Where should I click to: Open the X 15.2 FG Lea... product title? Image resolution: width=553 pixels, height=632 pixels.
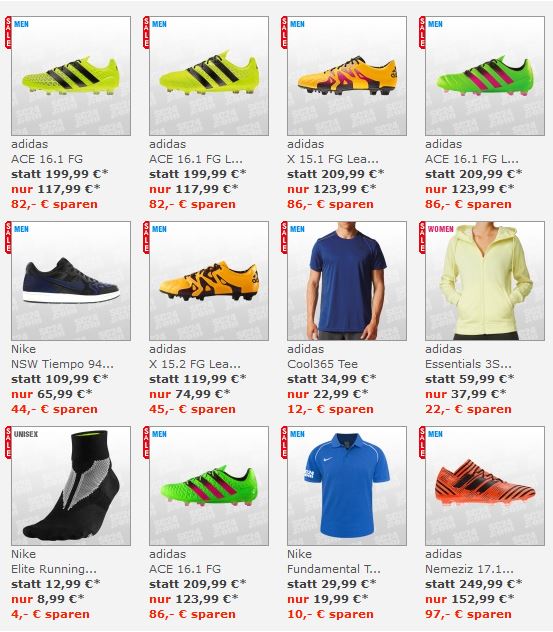point(195,364)
